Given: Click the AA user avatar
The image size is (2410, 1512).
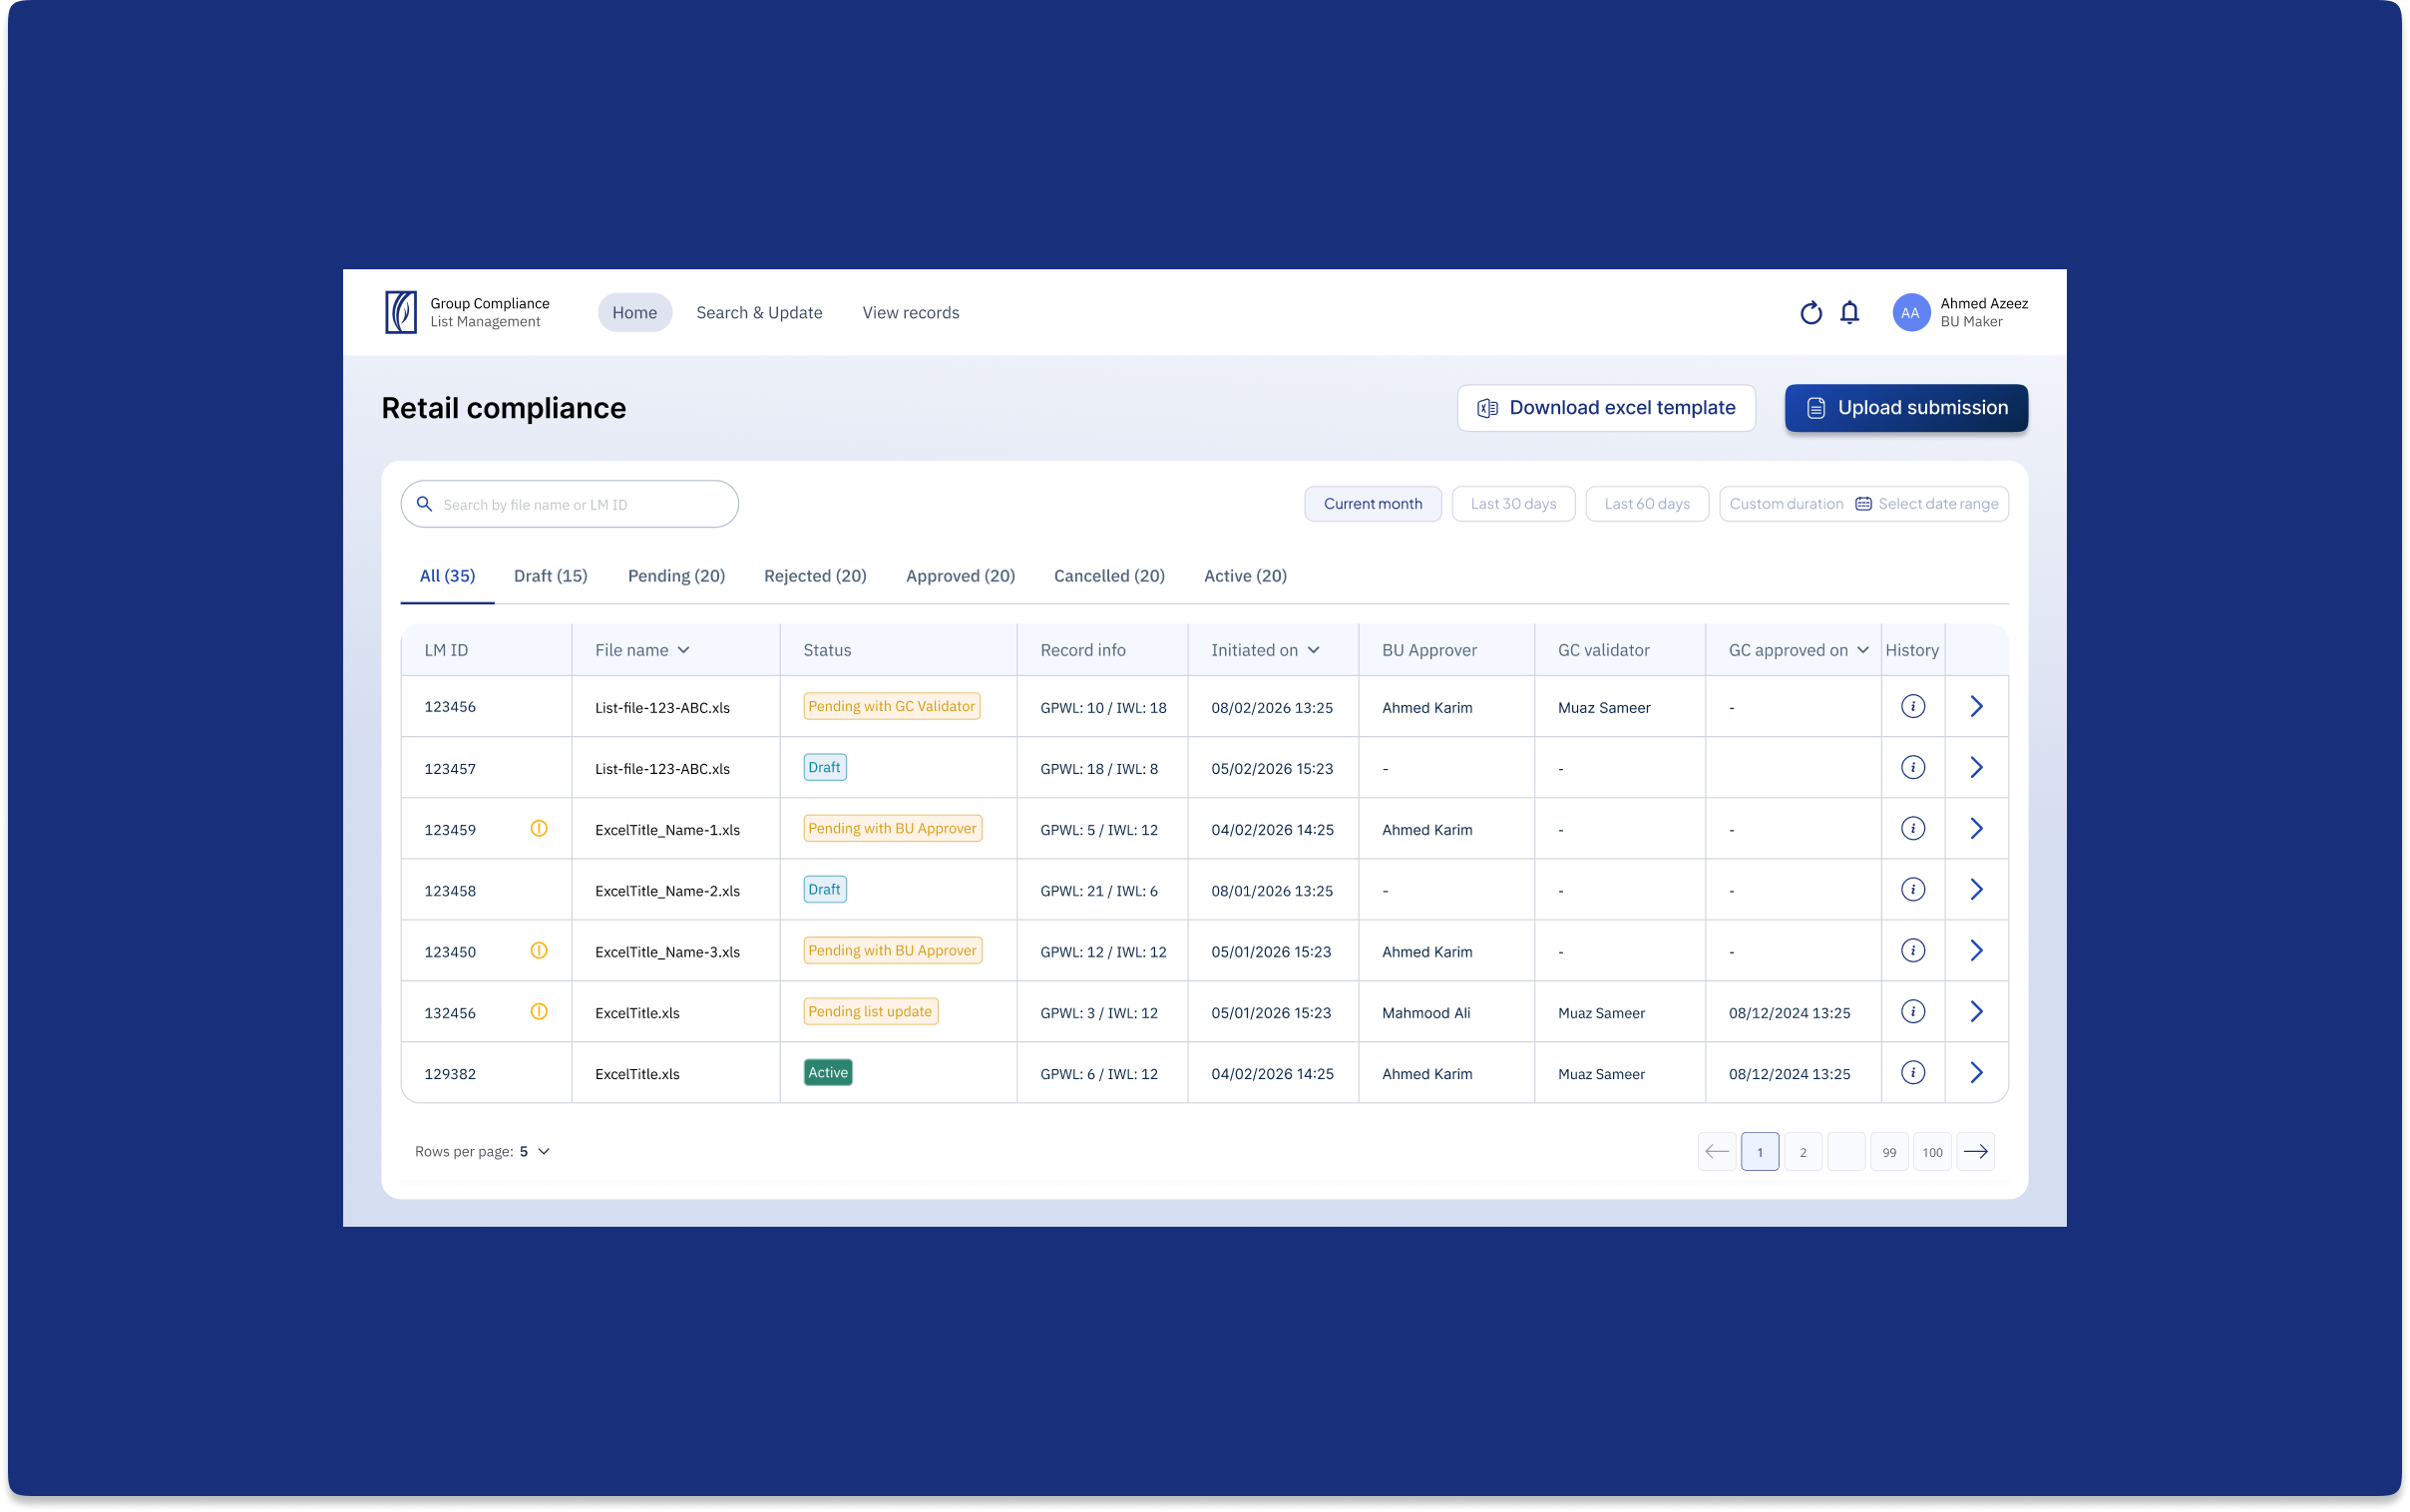Looking at the screenshot, I should (x=1910, y=313).
